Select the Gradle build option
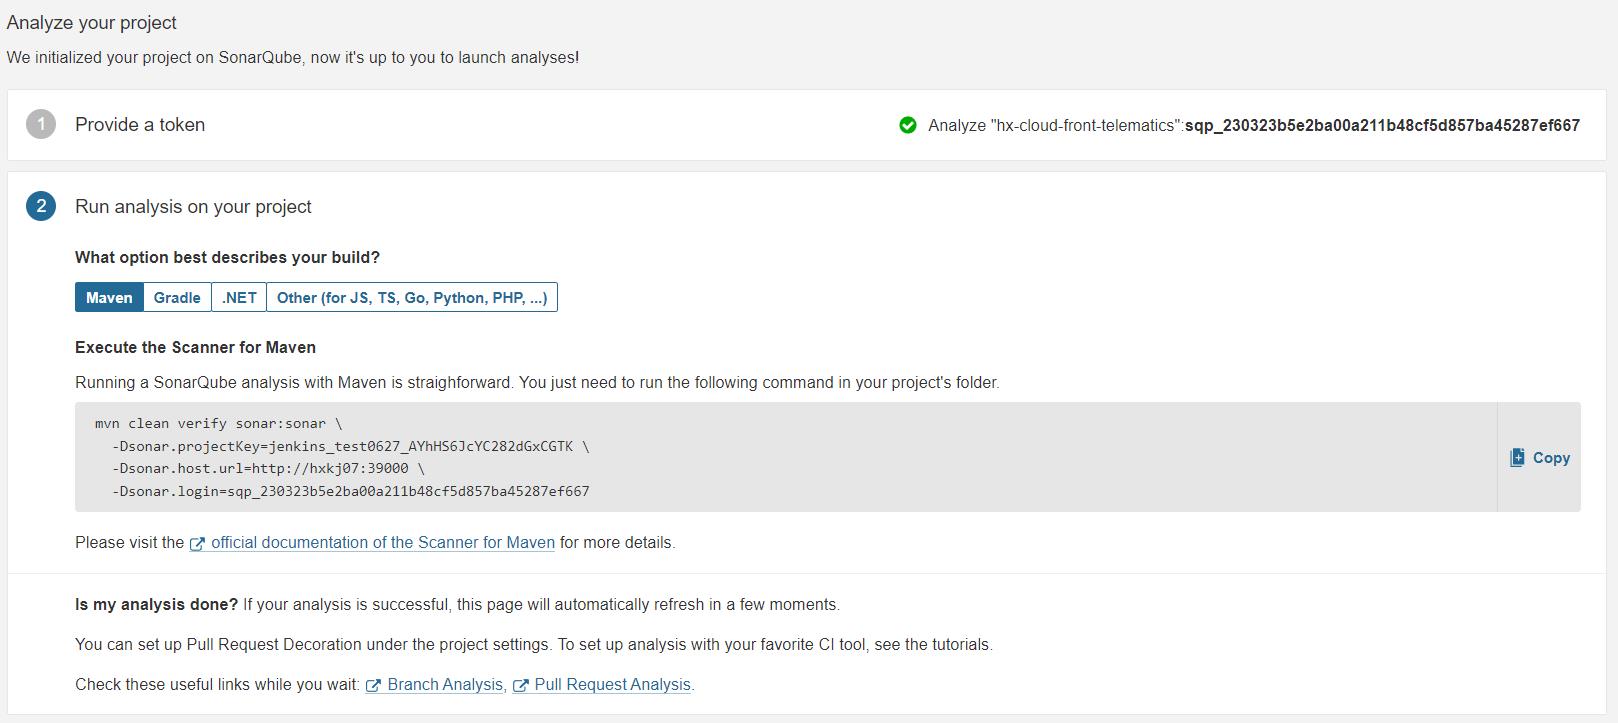This screenshot has width=1618, height=723. (x=177, y=298)
